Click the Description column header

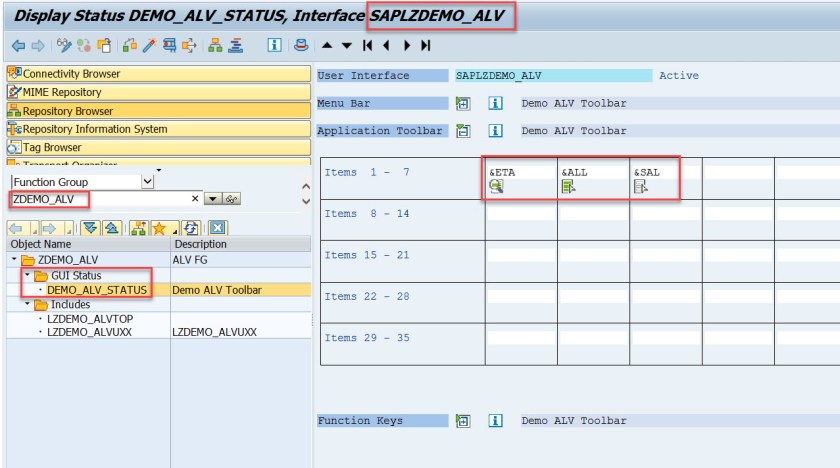(x=241, y=244)
